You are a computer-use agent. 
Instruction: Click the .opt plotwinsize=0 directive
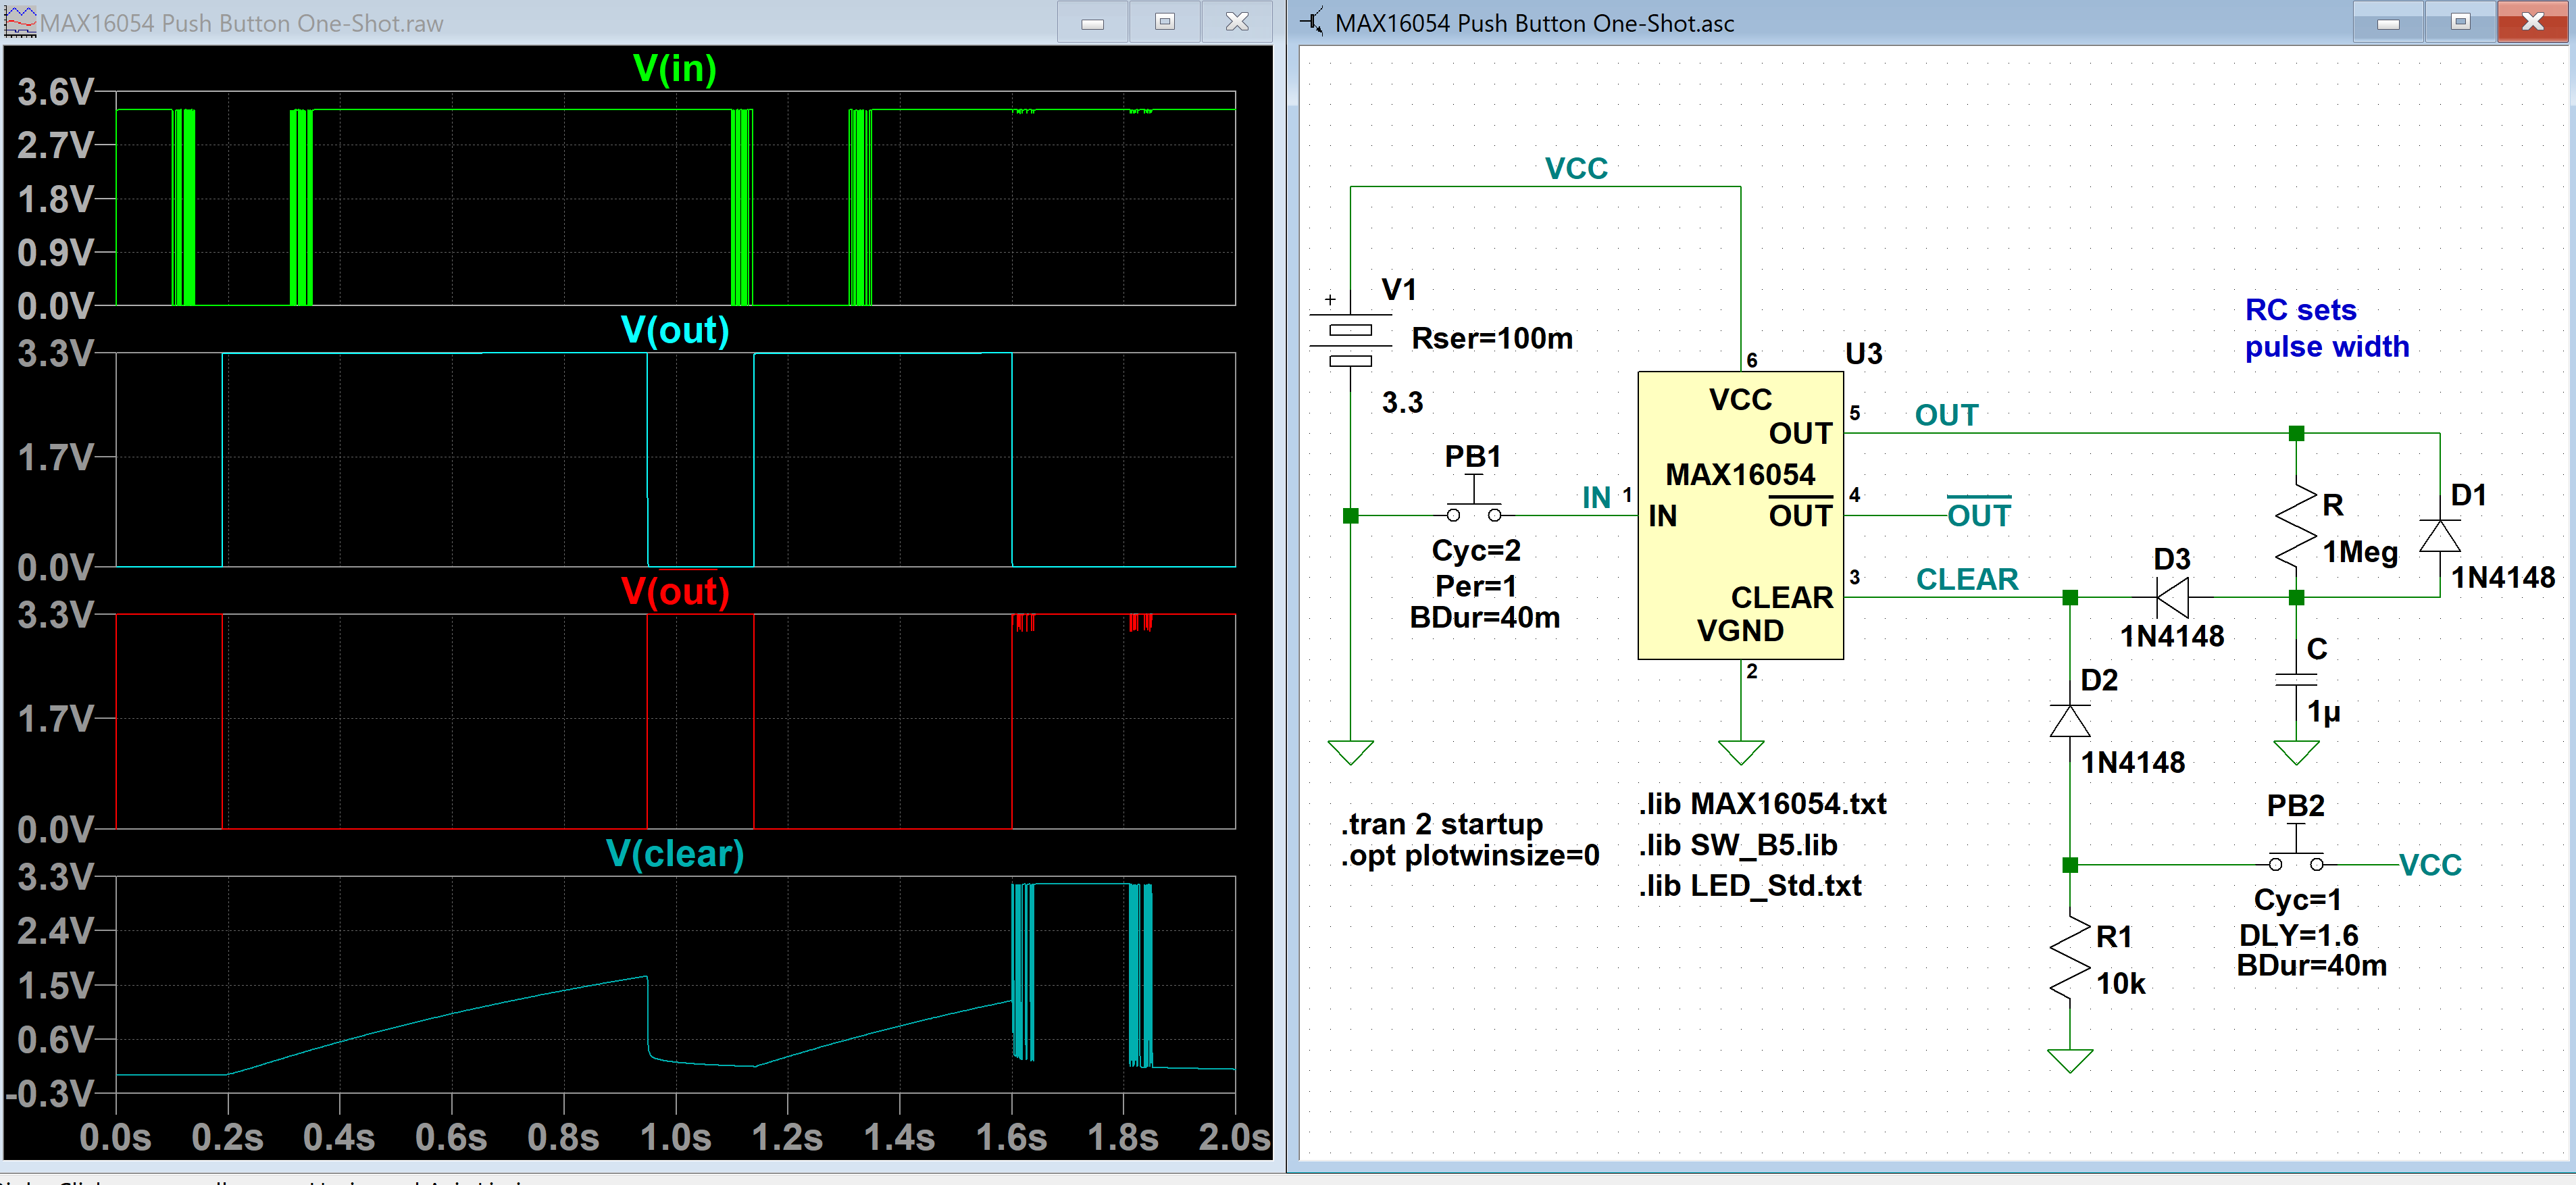tap(1469, 856)
